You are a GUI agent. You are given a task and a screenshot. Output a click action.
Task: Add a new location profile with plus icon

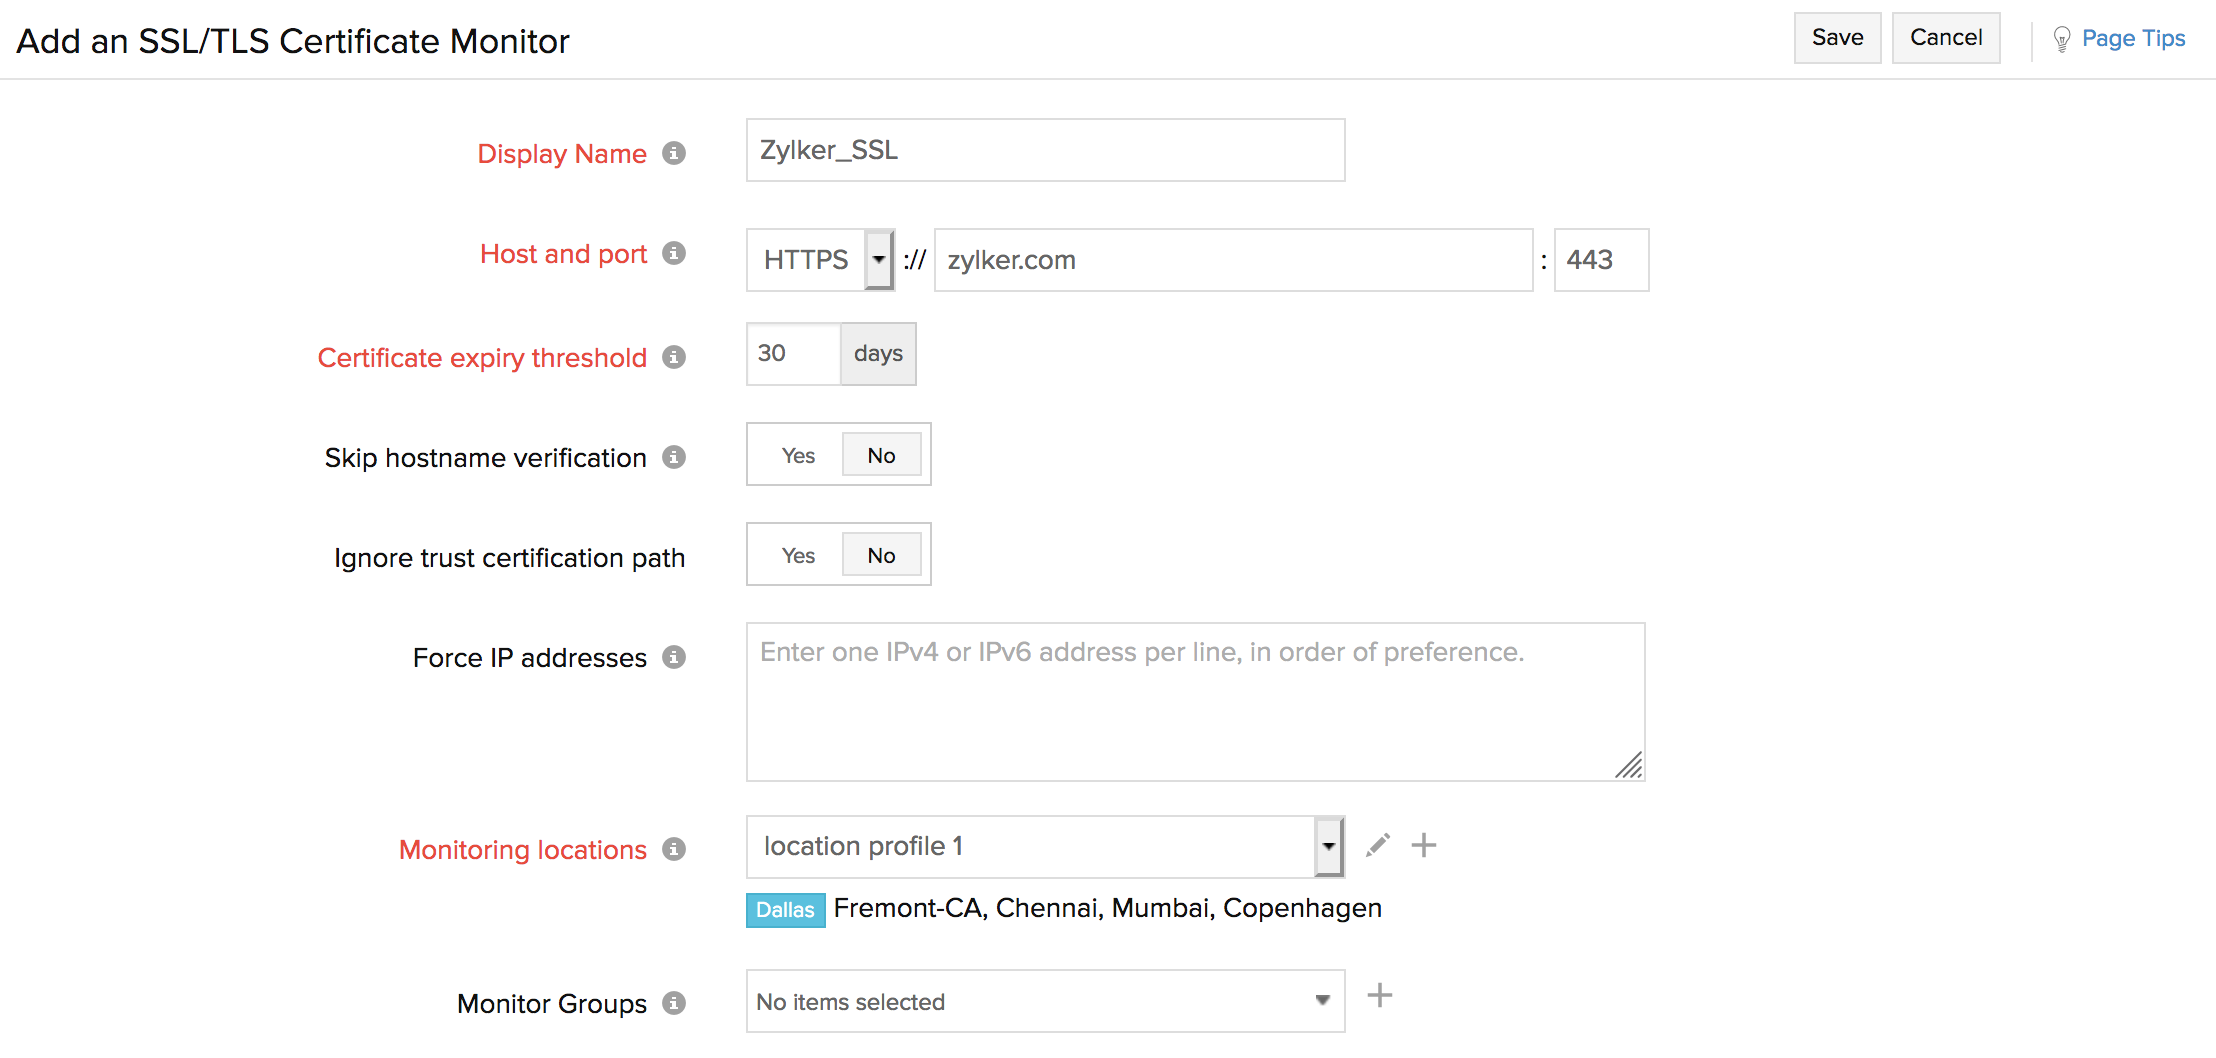pos(1424,845)
